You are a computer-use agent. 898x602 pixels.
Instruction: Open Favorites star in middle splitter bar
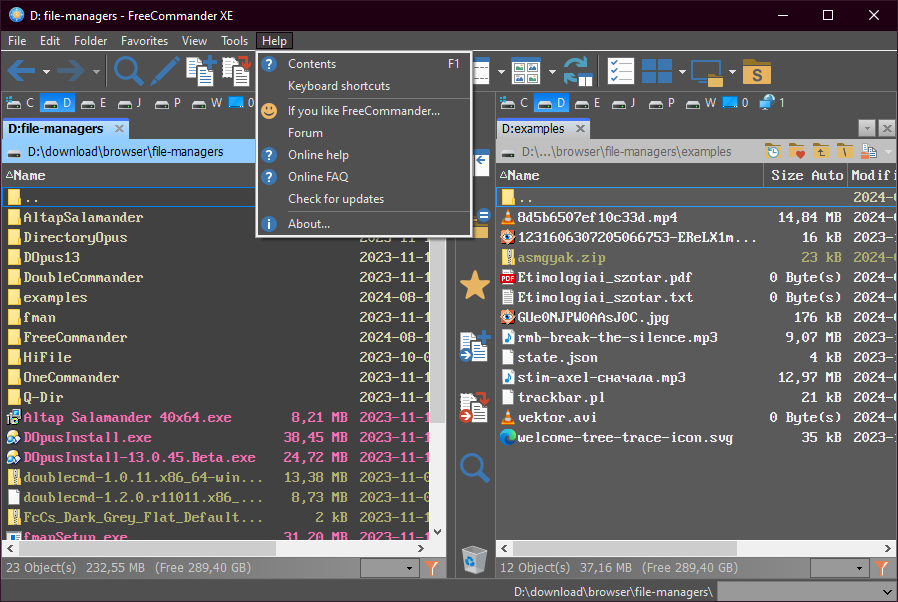tap(474, 286)
